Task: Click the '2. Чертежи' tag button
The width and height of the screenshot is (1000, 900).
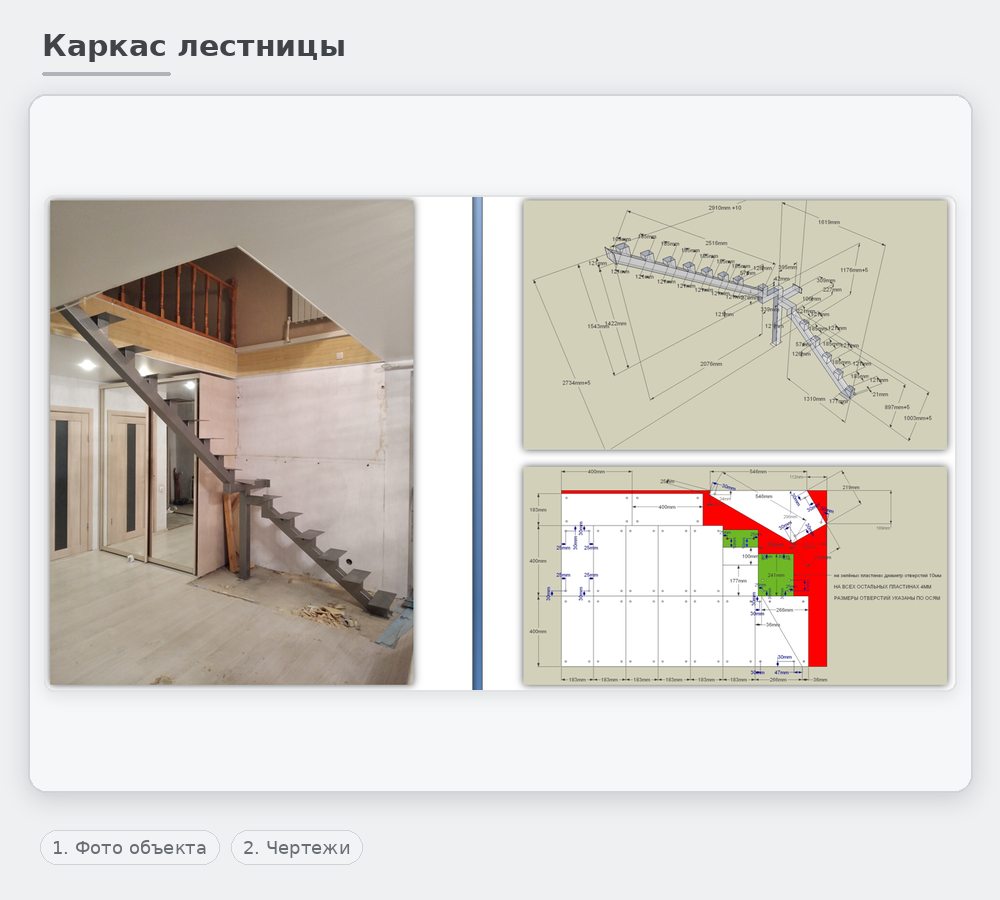Action: point(297,848)
